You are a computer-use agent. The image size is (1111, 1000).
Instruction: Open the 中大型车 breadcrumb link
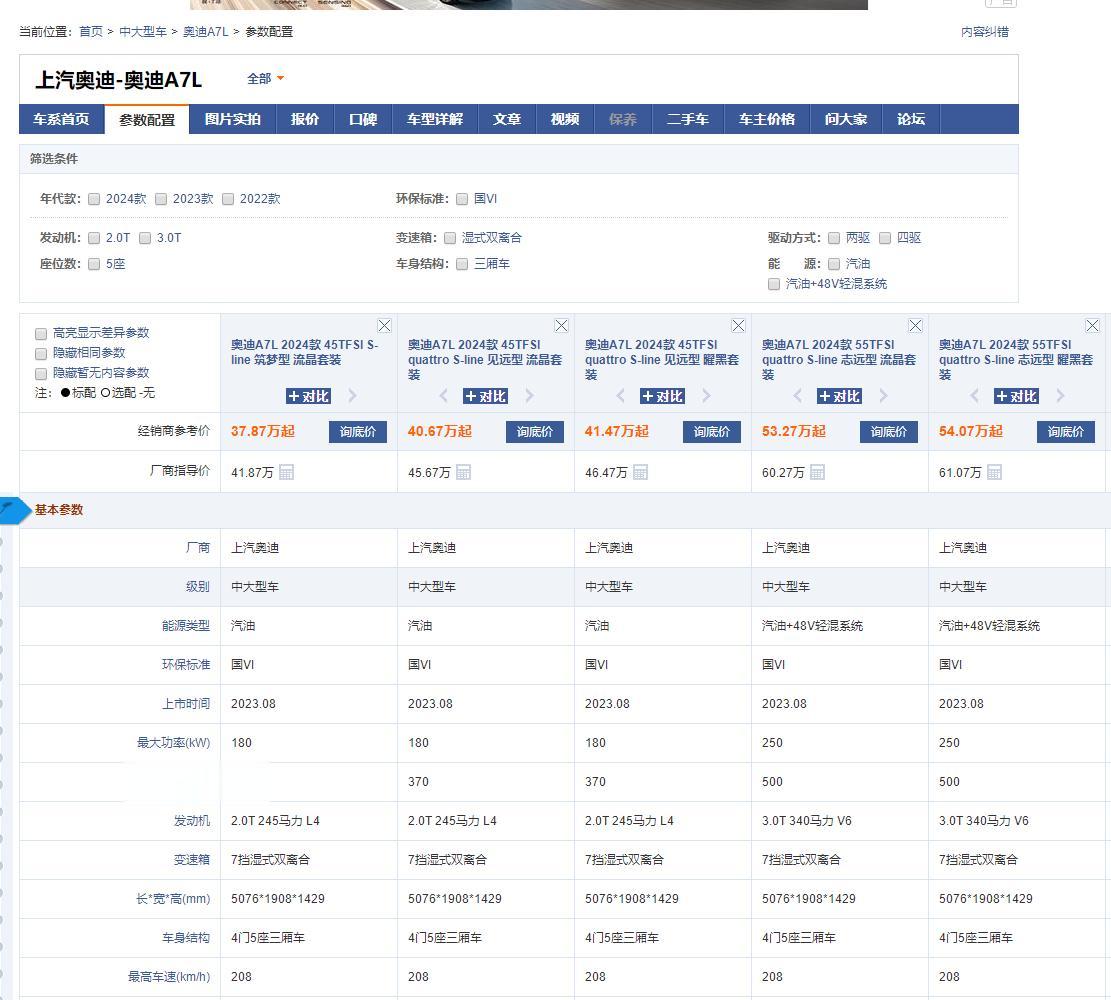tap(143, 32)
